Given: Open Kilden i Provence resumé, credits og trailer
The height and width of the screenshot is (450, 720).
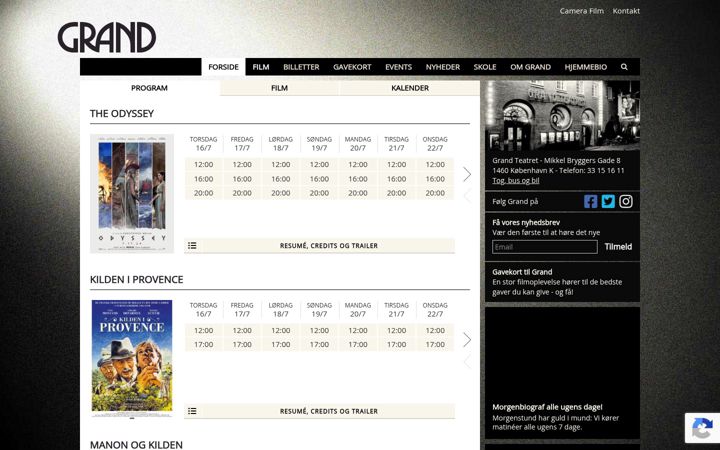Looking at the screenshot, I should [x=320, y=411].
